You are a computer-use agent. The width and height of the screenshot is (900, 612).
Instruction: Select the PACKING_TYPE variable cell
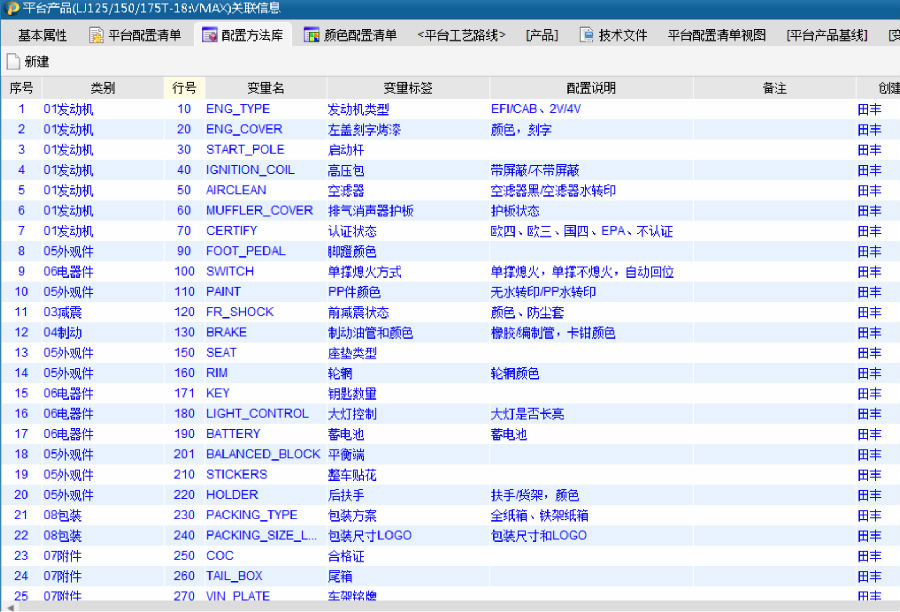point(266,515)
